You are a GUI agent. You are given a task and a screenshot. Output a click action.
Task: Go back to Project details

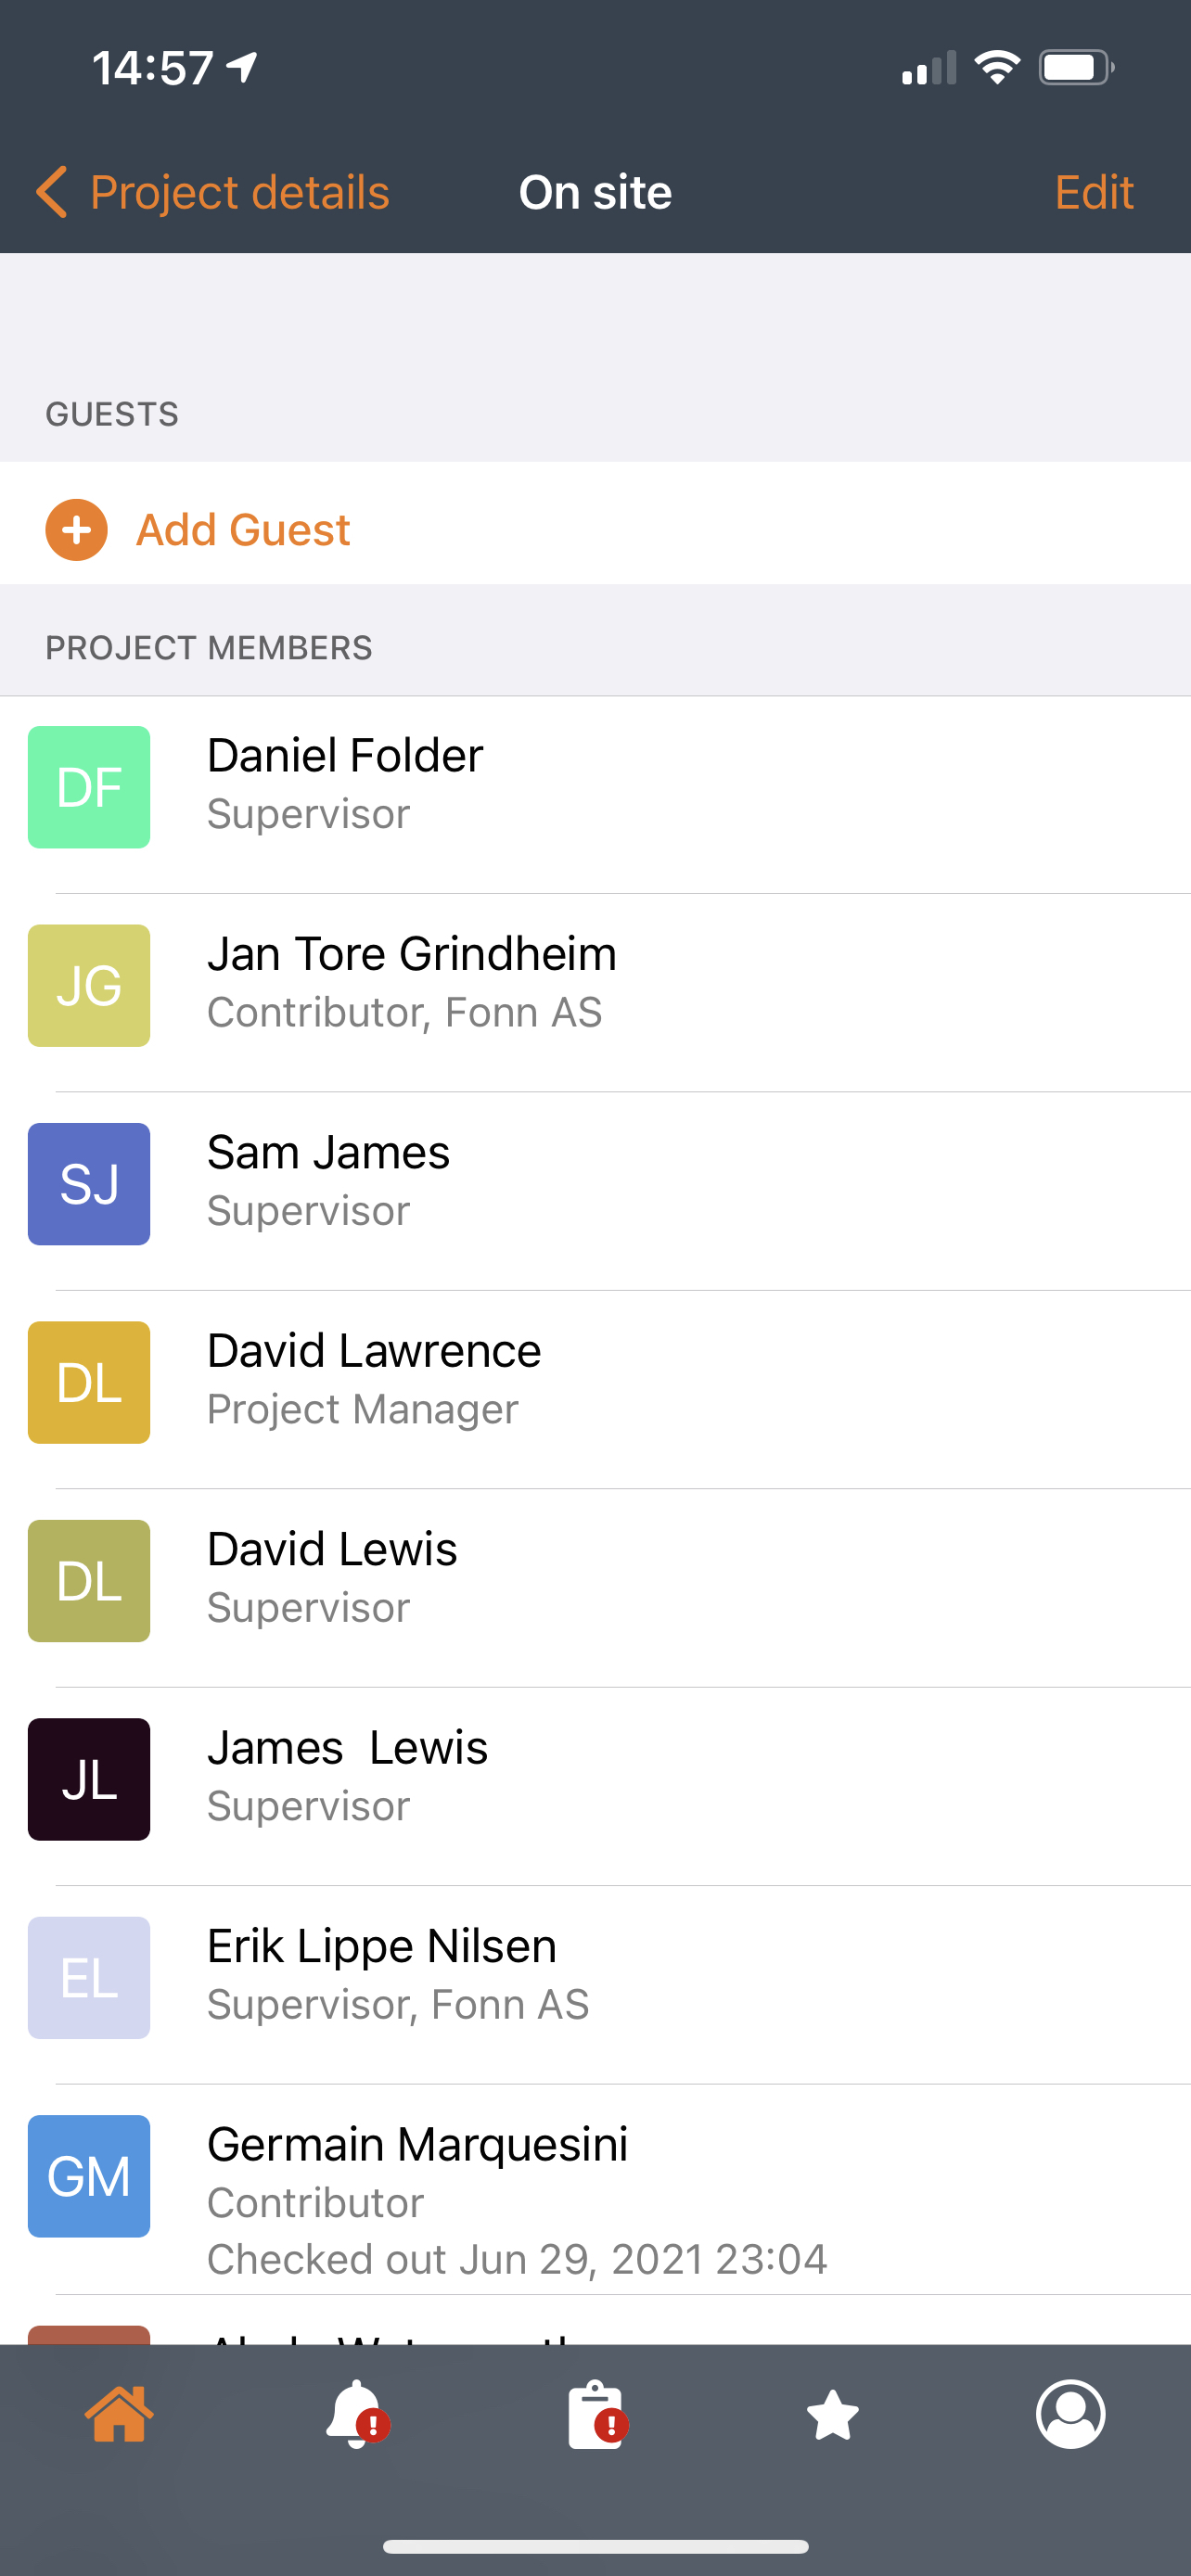(212, 192)
